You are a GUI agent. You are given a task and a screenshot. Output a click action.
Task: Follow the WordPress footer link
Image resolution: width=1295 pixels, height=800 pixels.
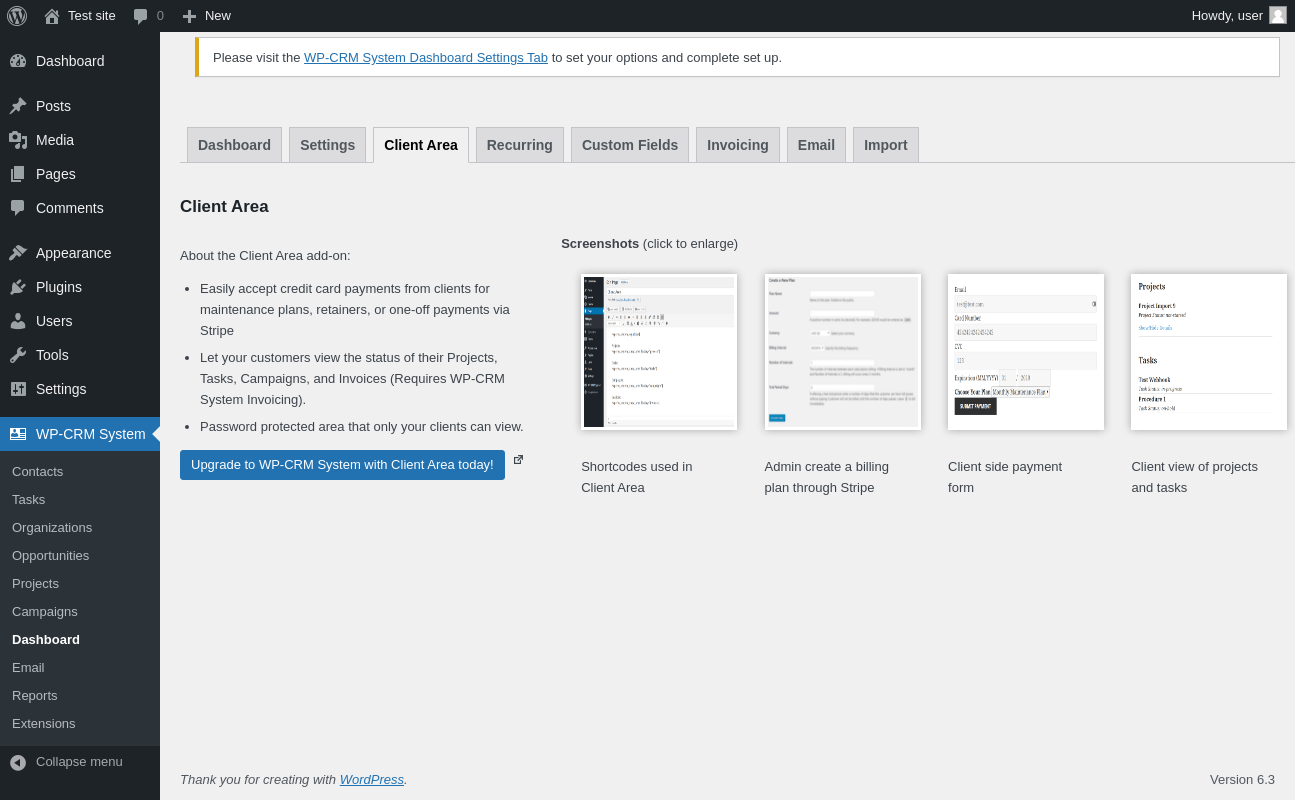tap(372, 779)
